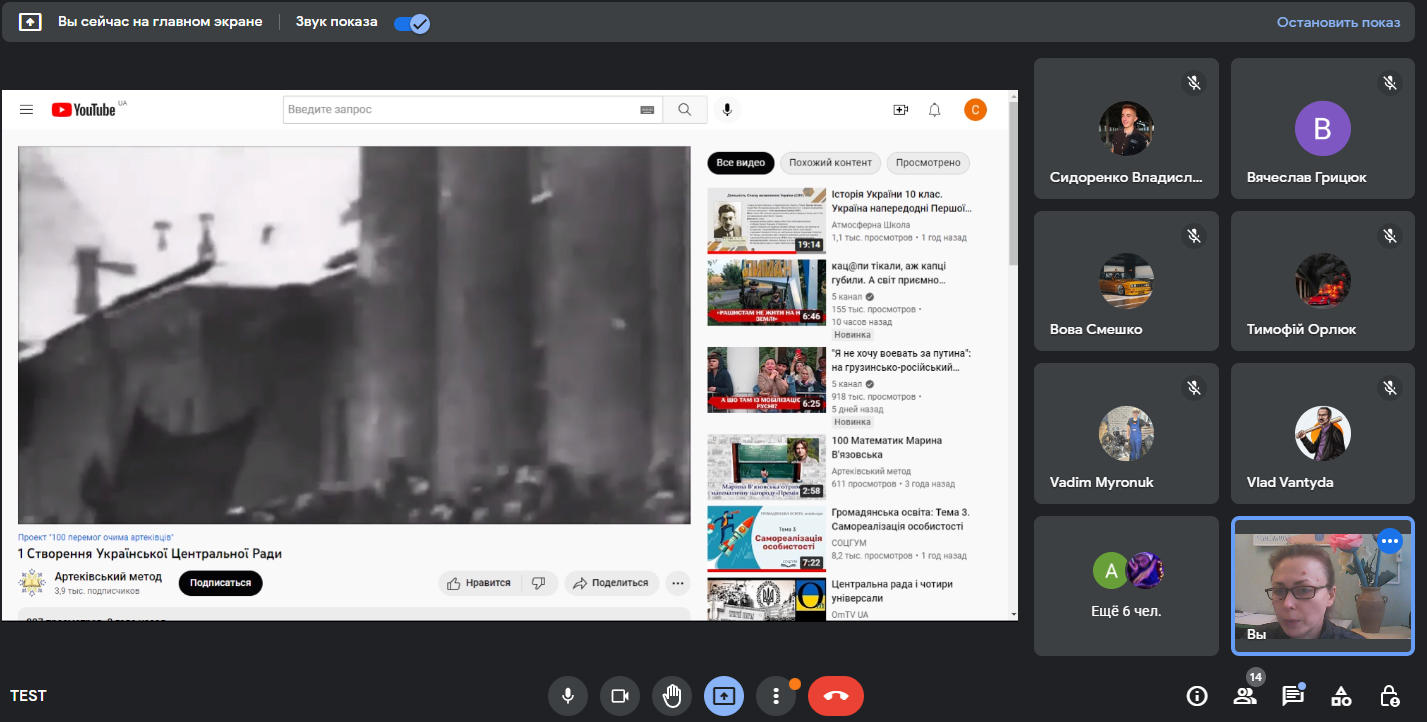Start voice search with microphone icon
The image size is (1427, 722).
727,110
